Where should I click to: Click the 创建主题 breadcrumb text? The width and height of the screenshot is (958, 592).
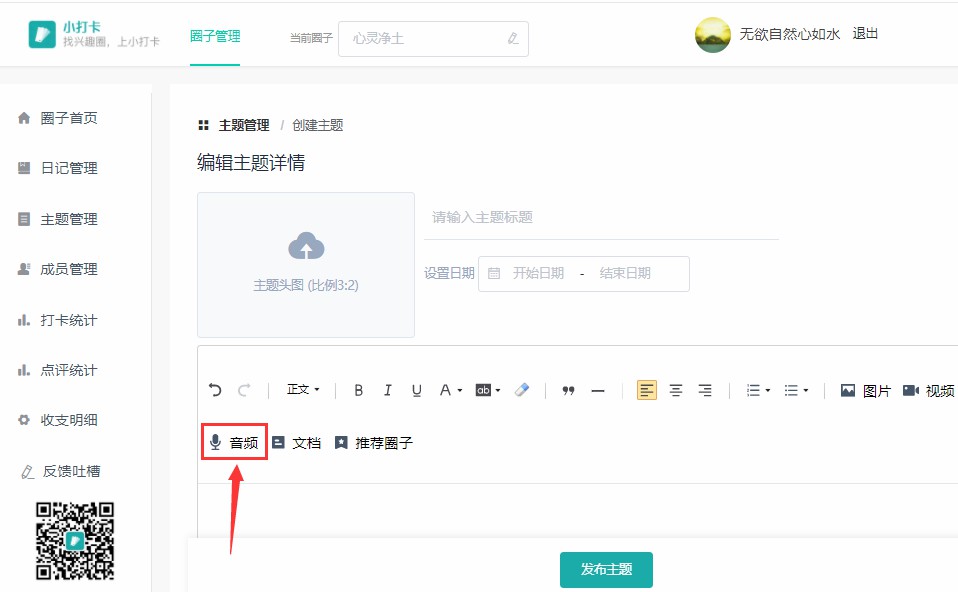tap(318, 125)
